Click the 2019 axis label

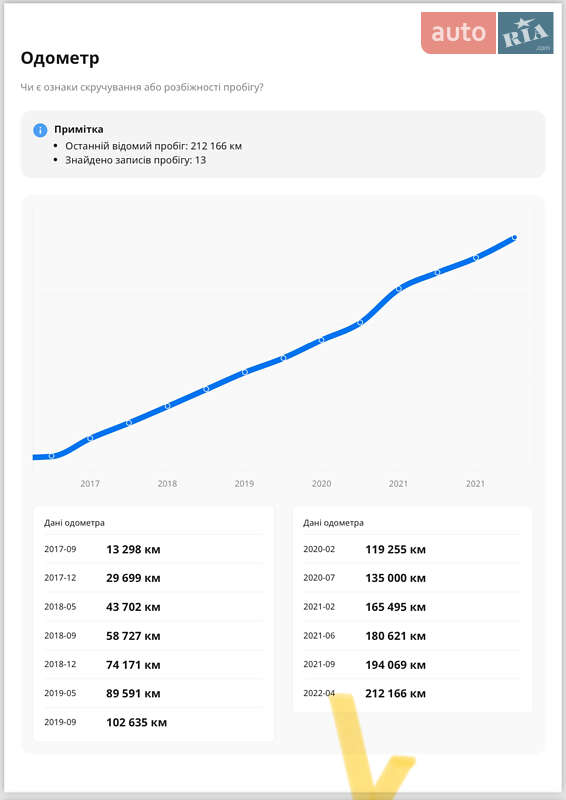[244, 483]
